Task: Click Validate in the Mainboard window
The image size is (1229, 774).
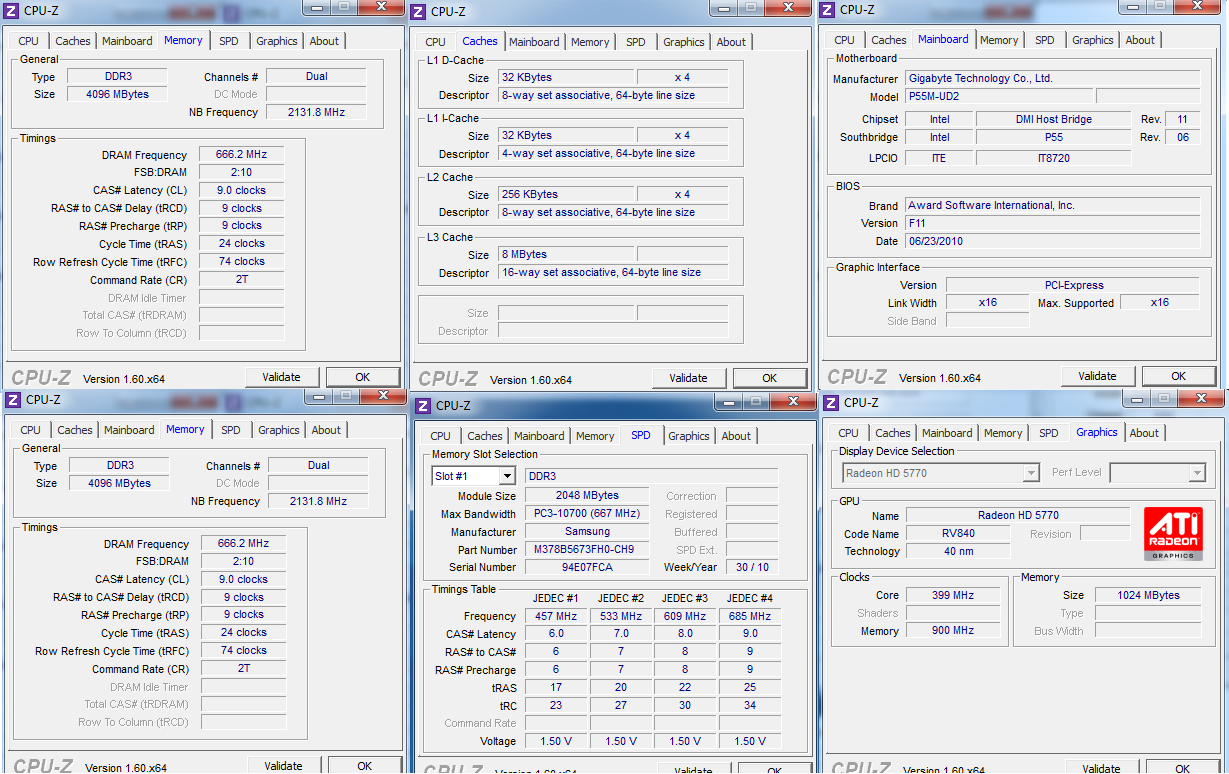Action: tap(1097, 376)
